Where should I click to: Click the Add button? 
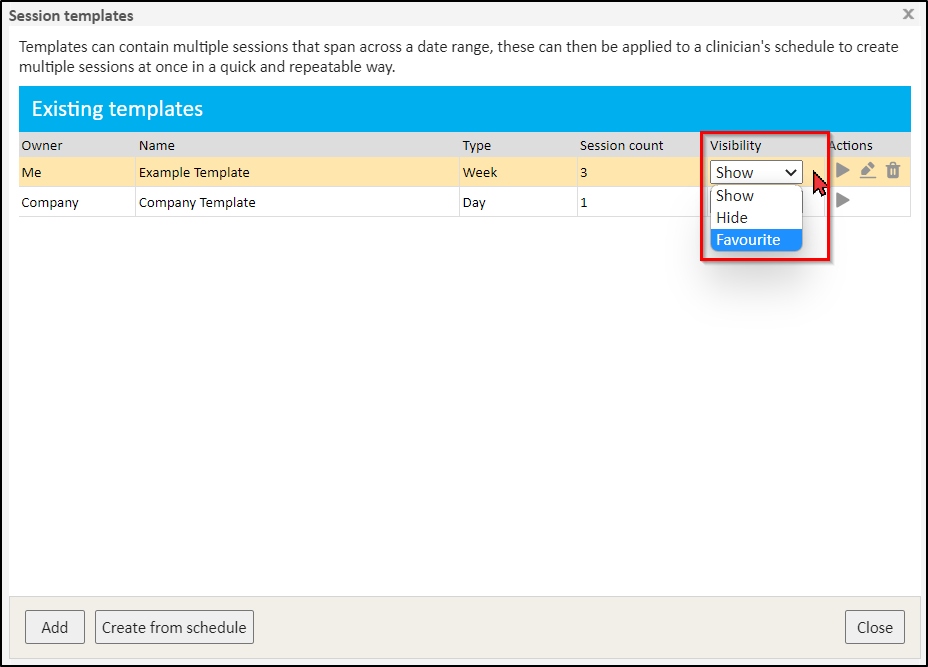pyautogui.click(x=55, y=627)
